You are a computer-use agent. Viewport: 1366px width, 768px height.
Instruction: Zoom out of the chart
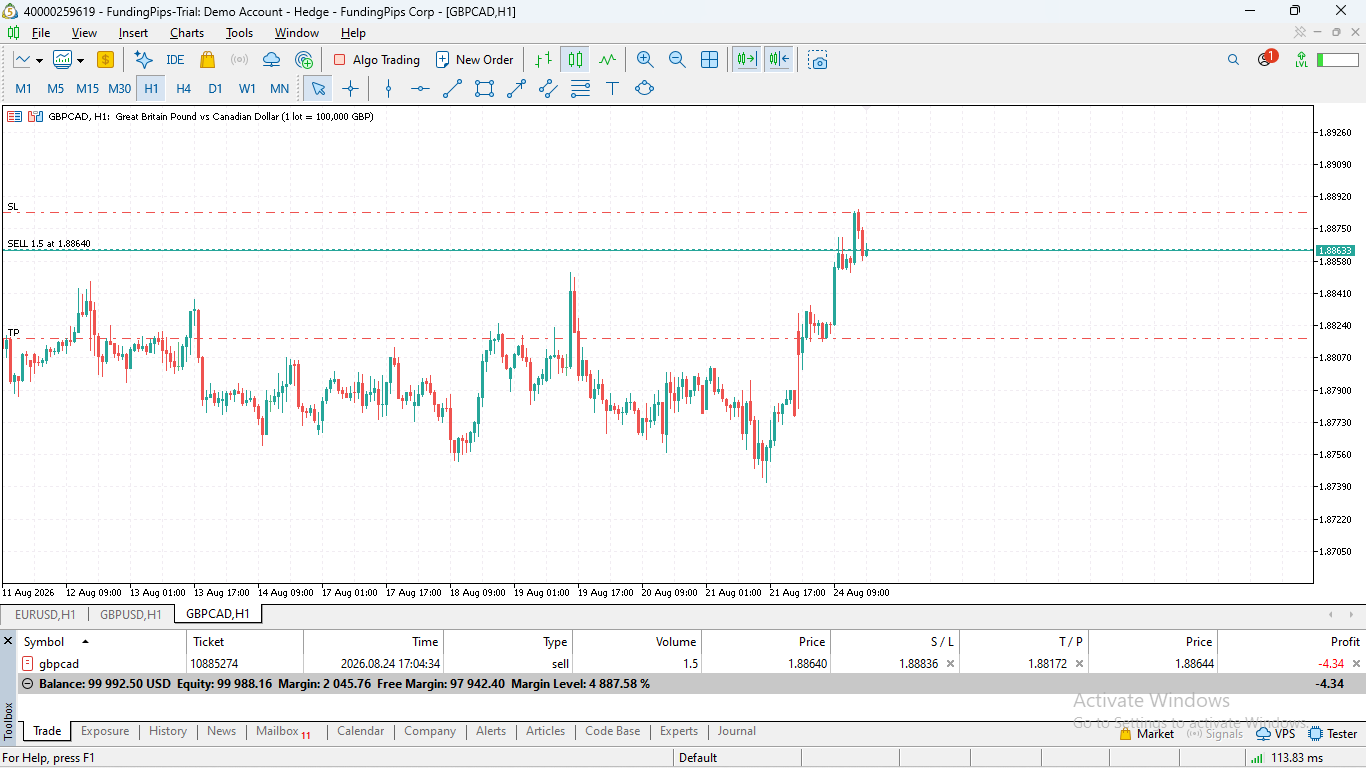coord(677,60)
